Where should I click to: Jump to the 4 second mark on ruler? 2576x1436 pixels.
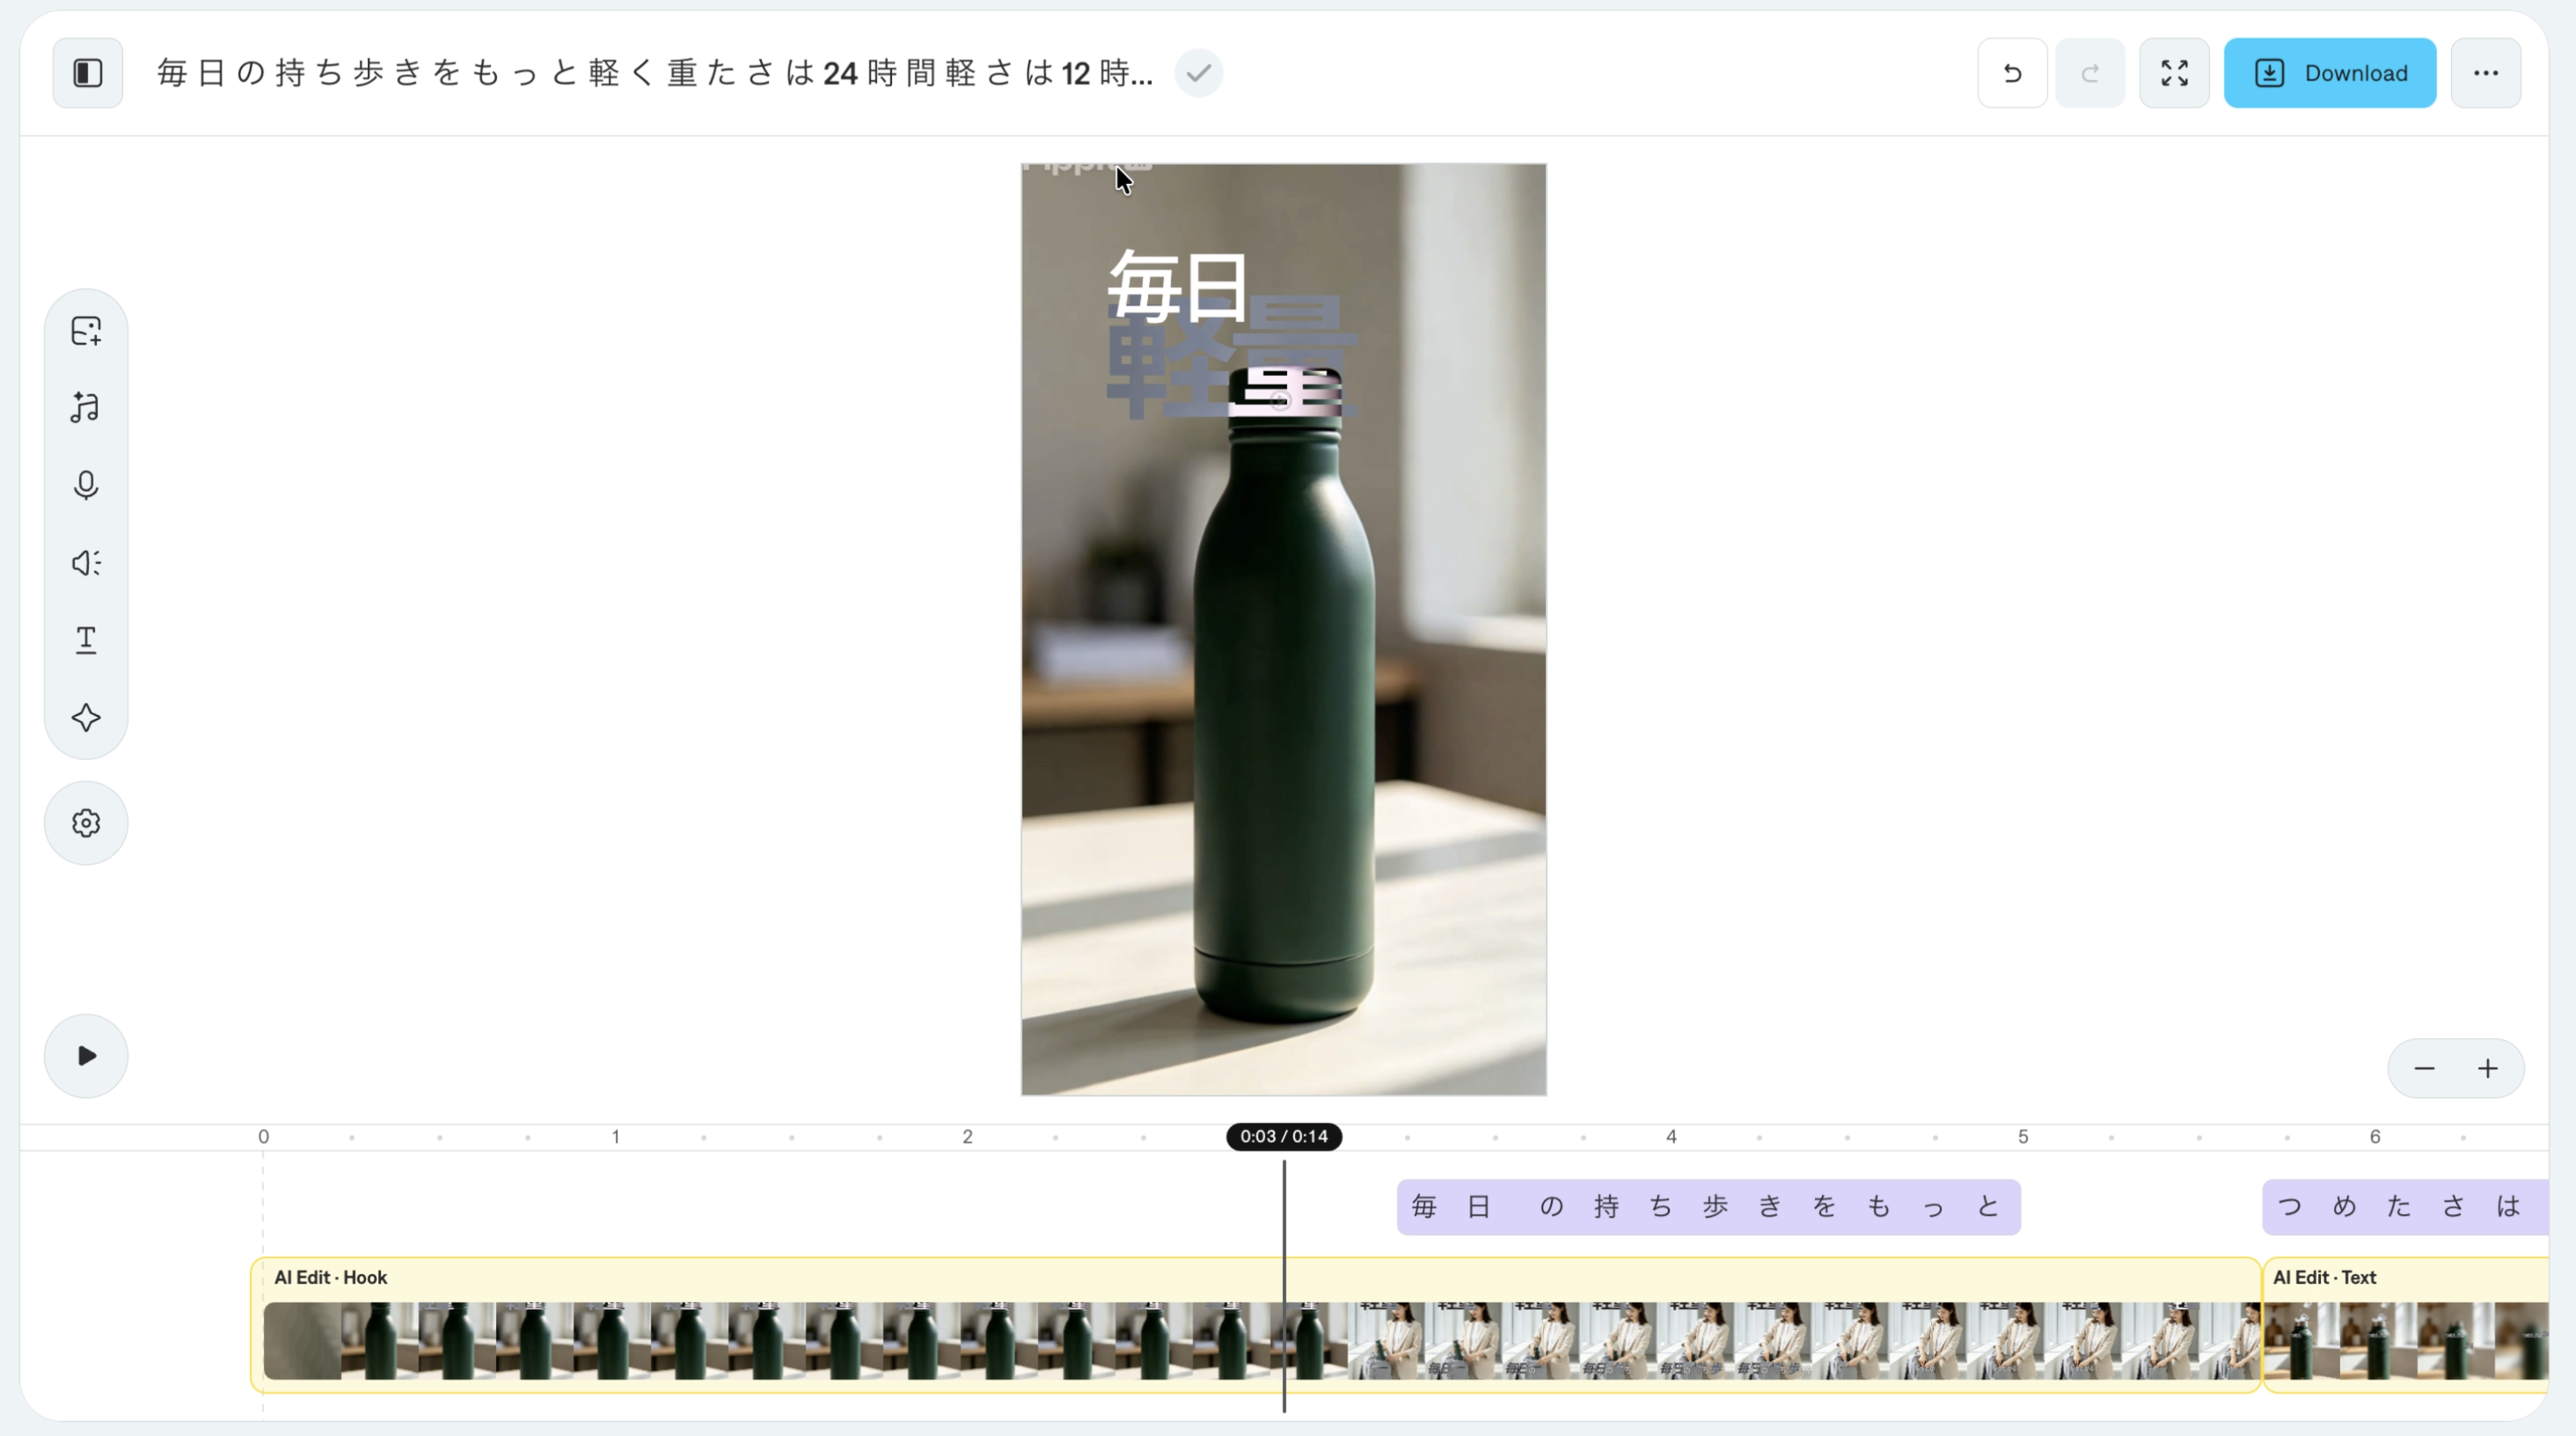click(1671, 1137)
